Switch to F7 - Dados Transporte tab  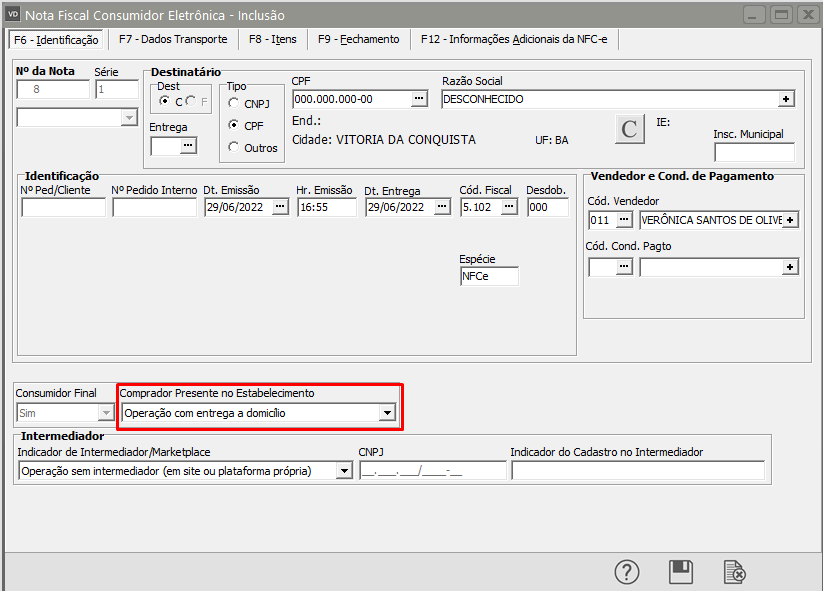172,39
